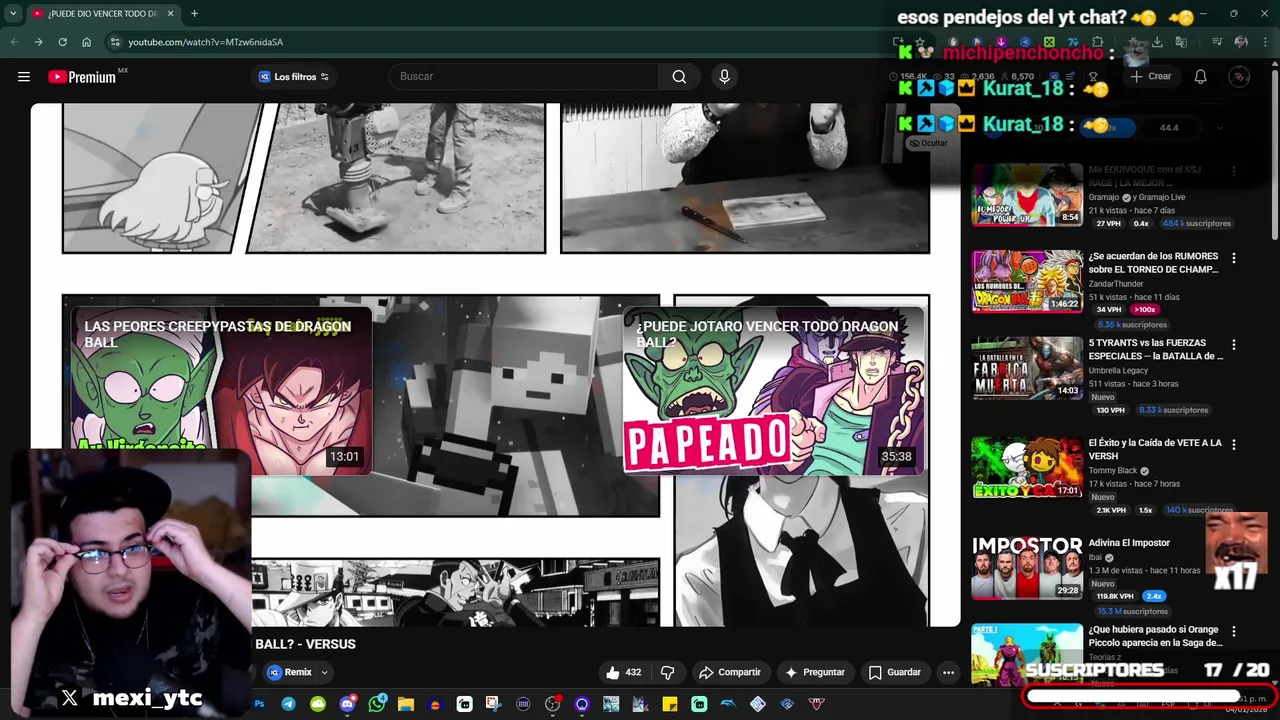Toggle Los filtros

pyautogui.click(x=293, y=77)
